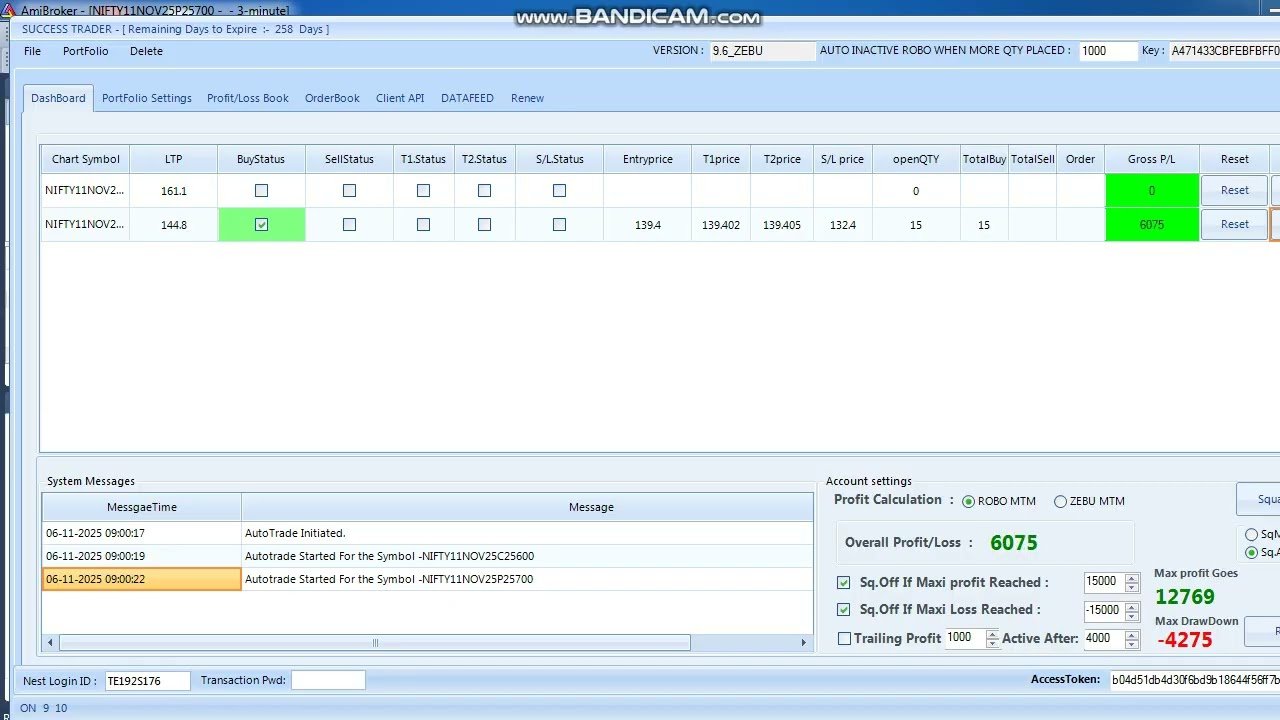Open the PortFolio menu

pos(85,51)
